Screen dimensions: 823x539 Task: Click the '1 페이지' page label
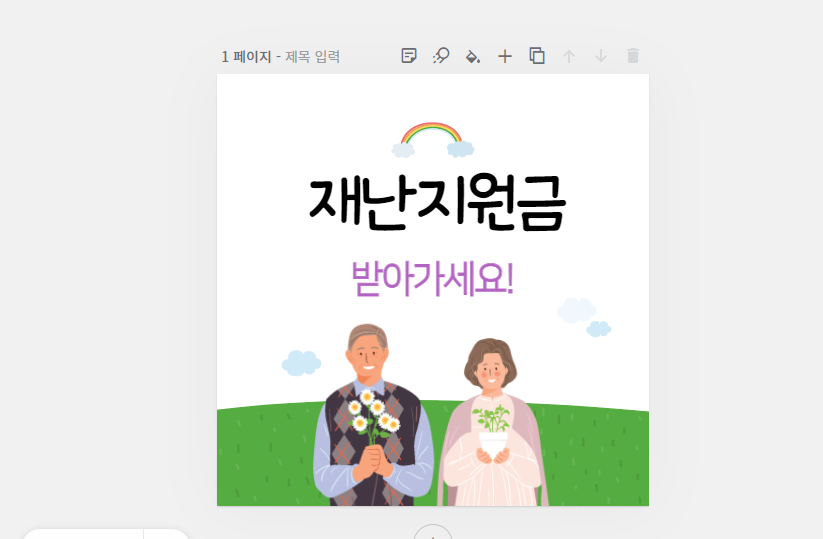click(x=246, y=56)
